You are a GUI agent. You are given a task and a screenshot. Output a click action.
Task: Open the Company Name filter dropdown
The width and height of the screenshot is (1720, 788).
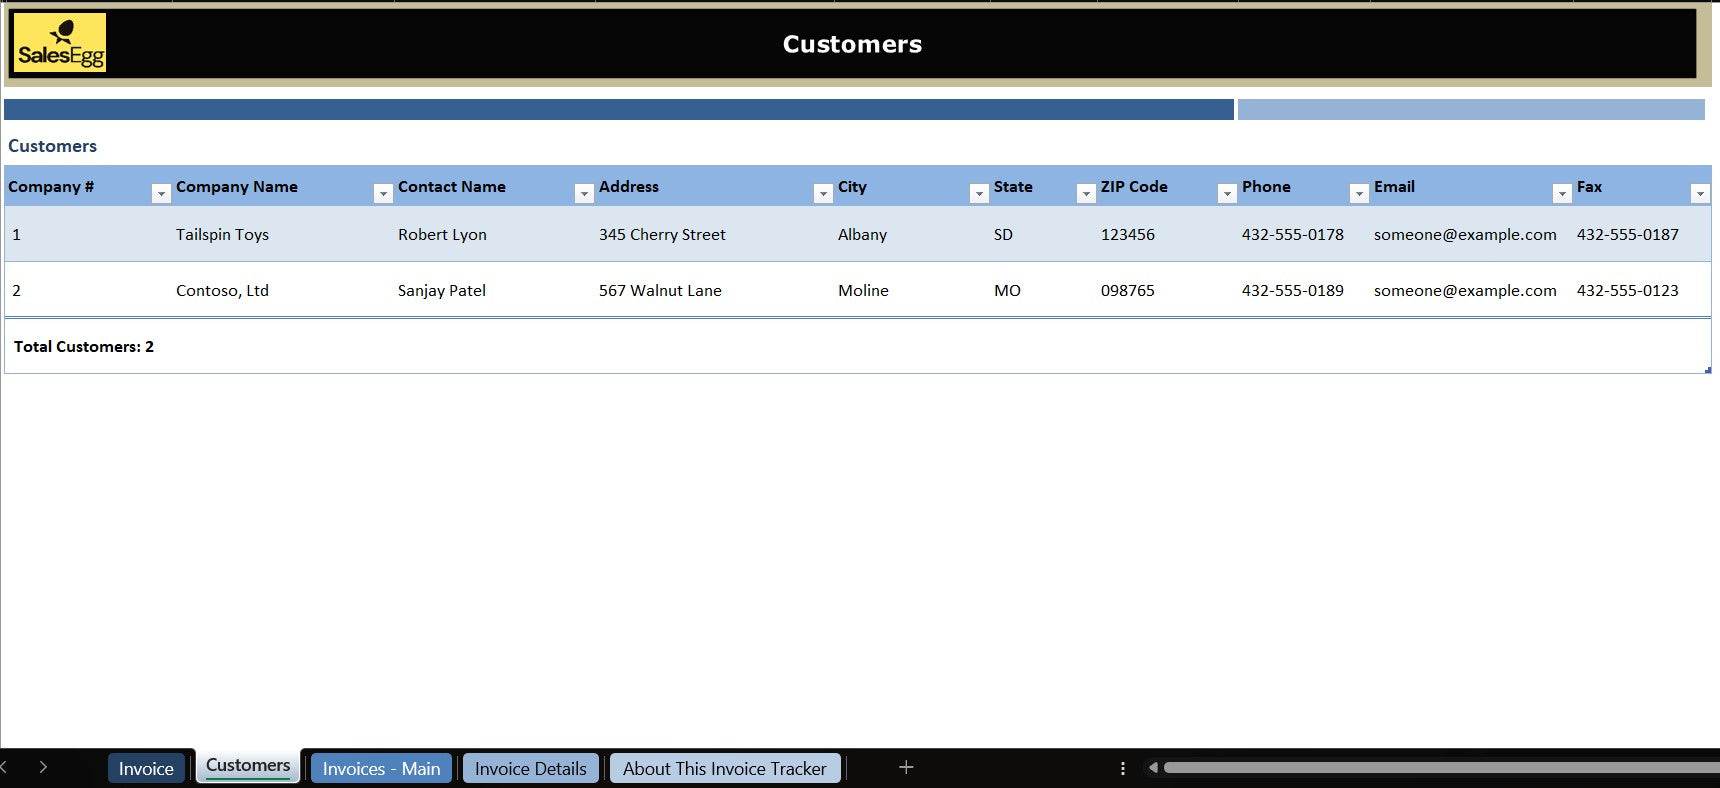click(x=382, y=194)
